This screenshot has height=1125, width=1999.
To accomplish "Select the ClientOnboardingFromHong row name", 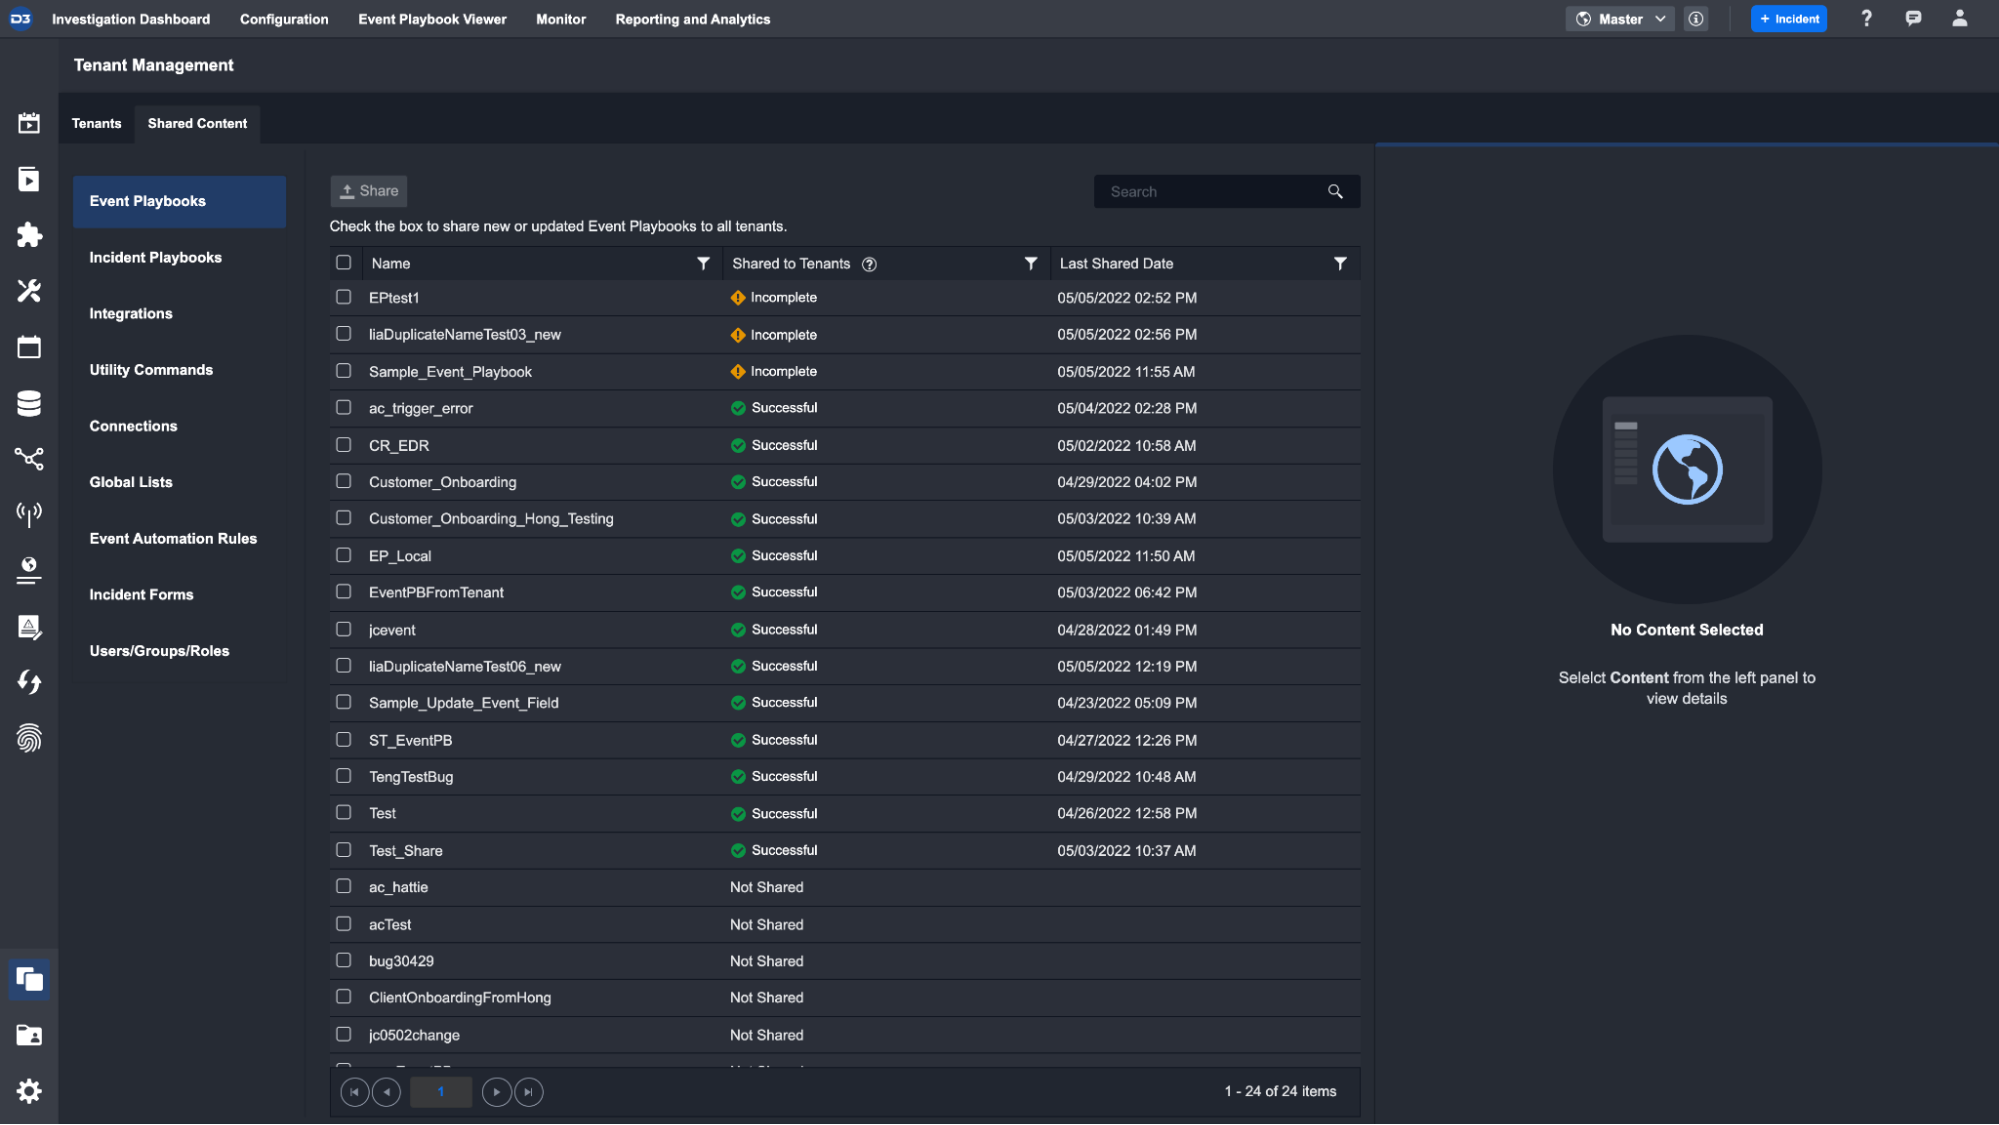I will (459, 998).
